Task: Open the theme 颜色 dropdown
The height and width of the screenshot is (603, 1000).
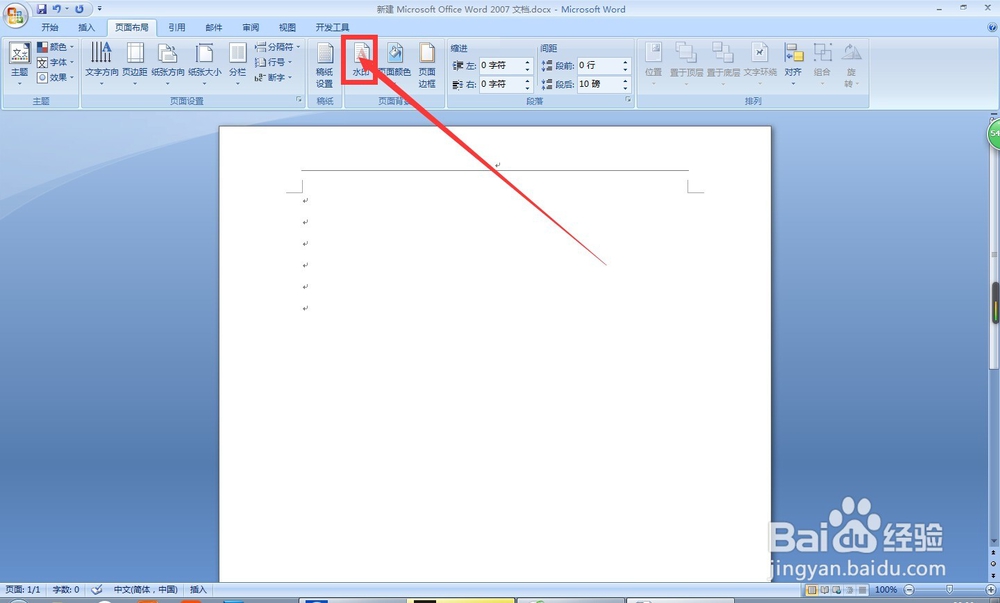Action: click(x=55, y=47)
